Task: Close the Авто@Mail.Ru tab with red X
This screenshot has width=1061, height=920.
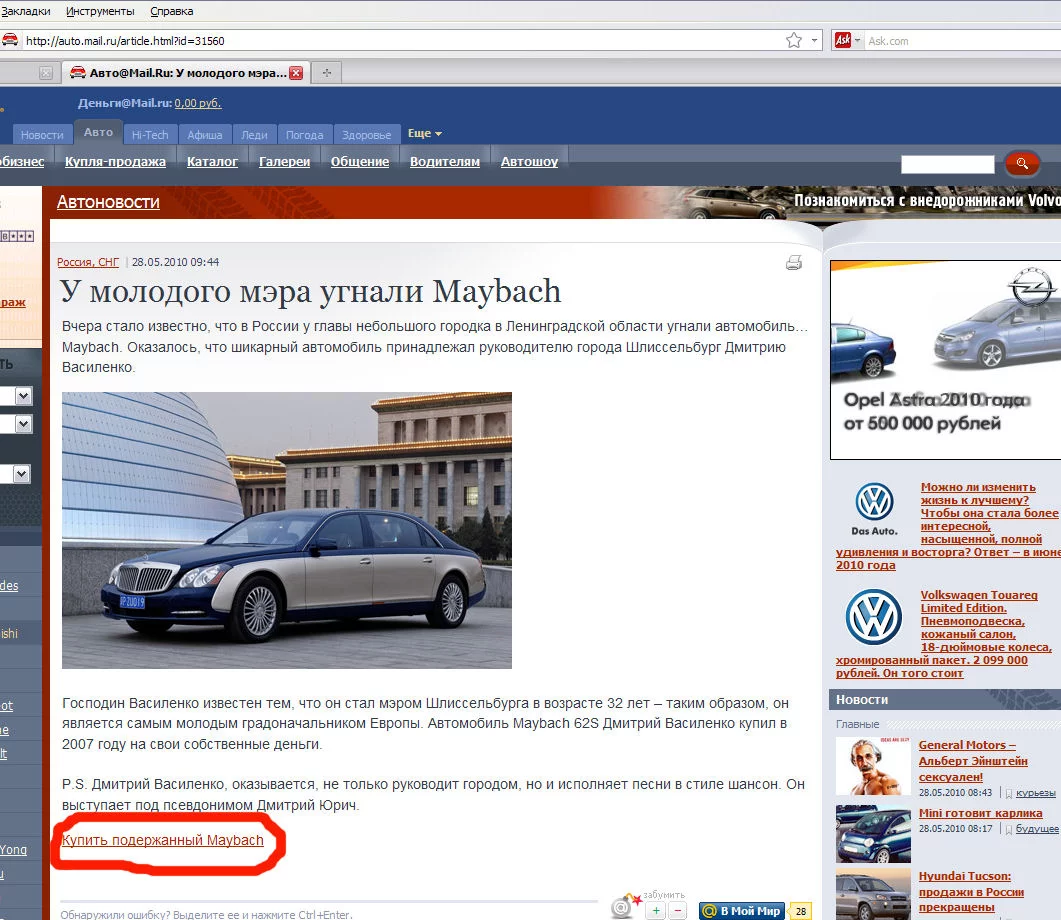Action: 296,73
